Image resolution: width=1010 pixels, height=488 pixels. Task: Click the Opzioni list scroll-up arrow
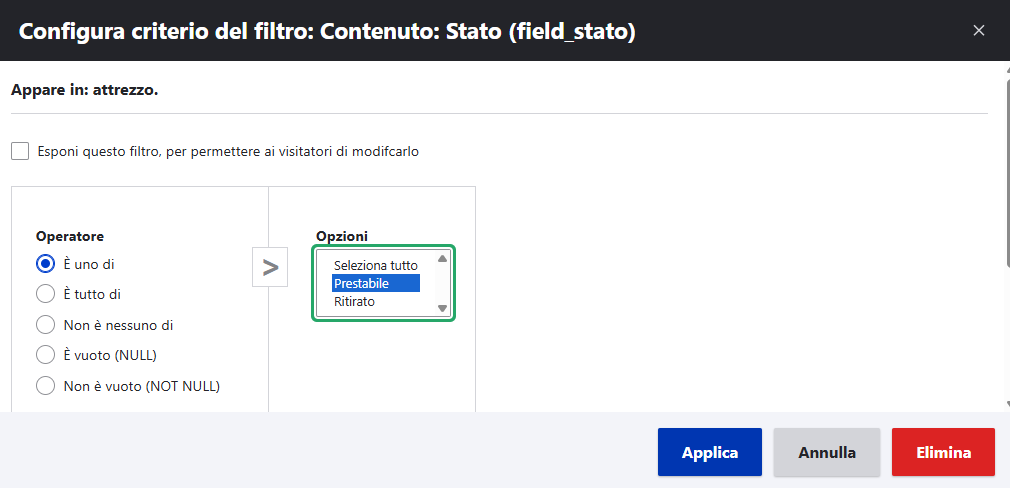tap(442, 258)
